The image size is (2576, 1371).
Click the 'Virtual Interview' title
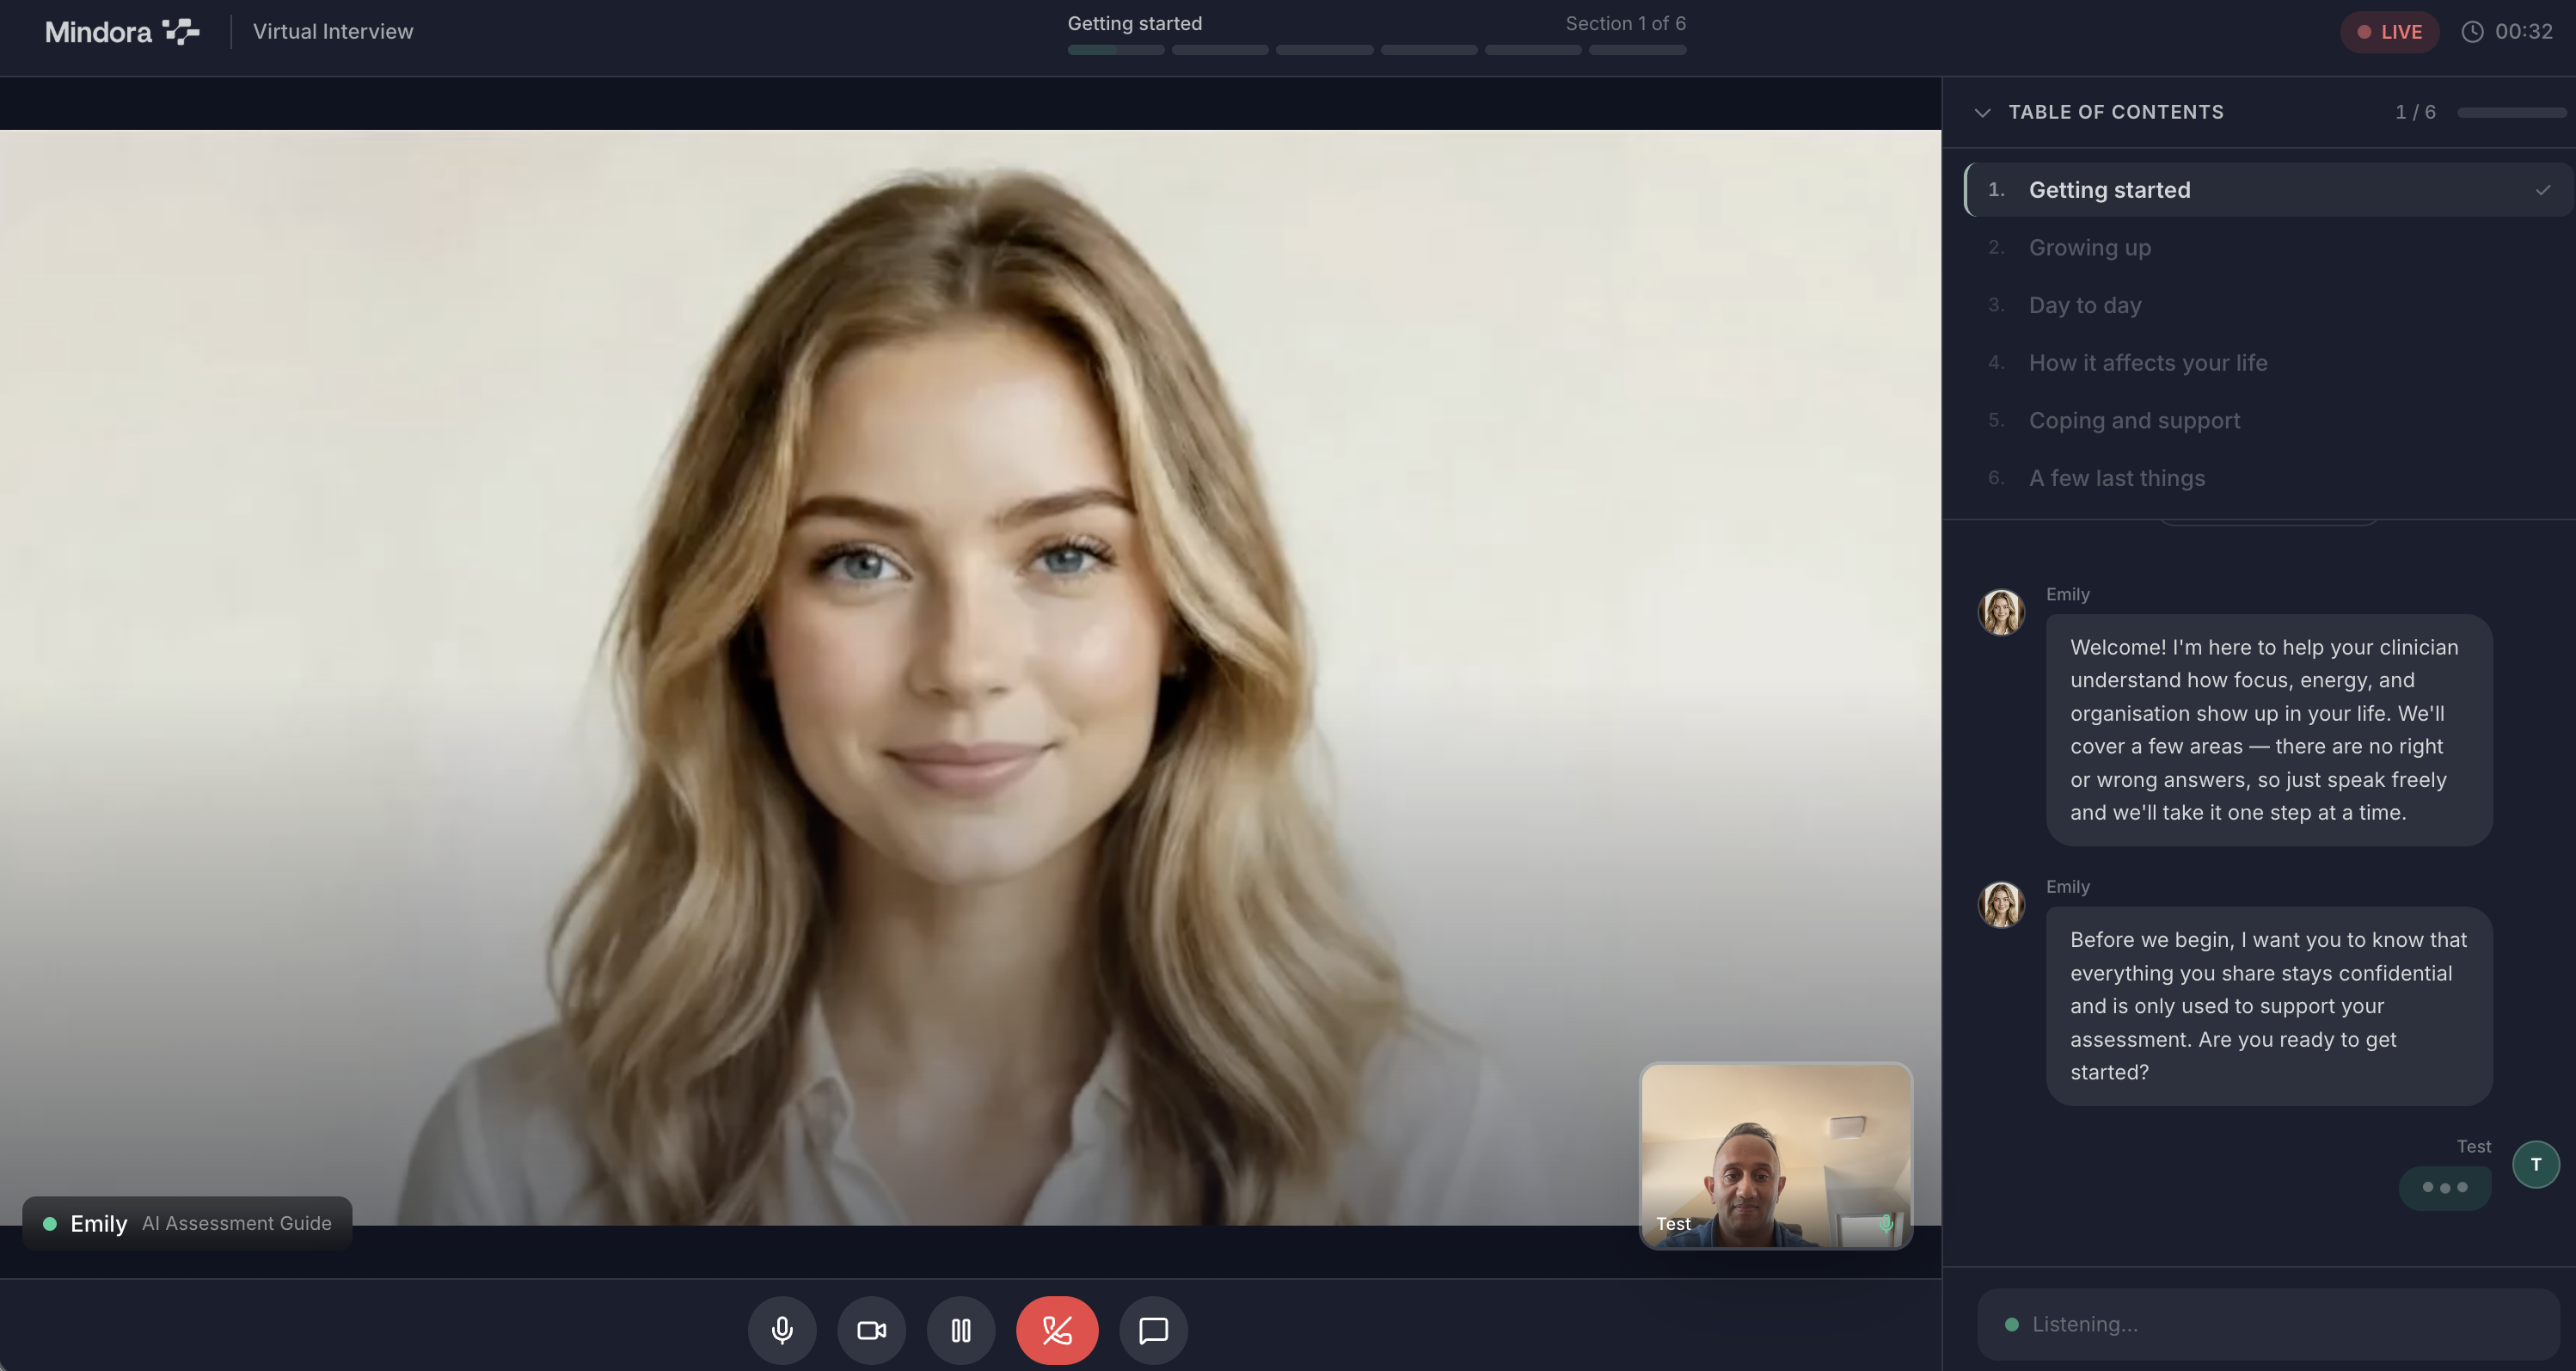(x=333, y=32)
